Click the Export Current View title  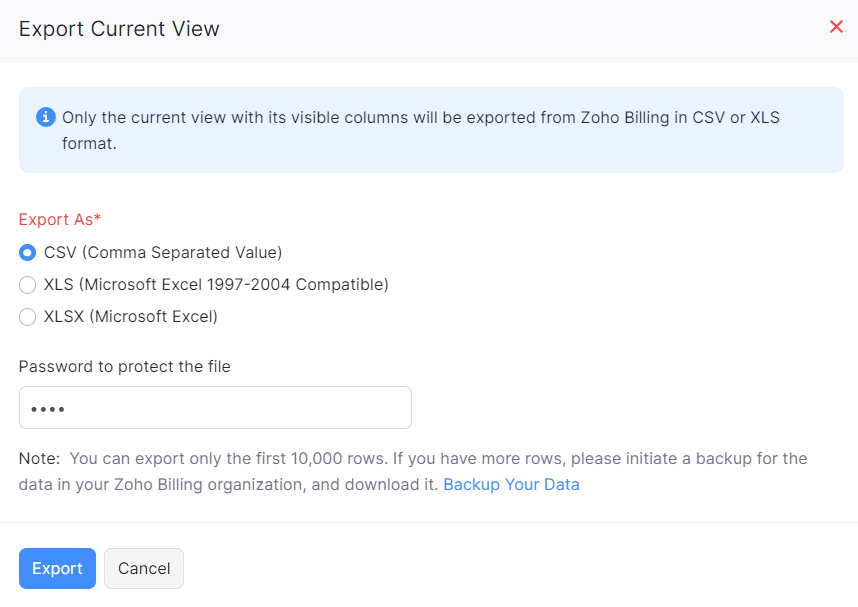pos(119,29)
